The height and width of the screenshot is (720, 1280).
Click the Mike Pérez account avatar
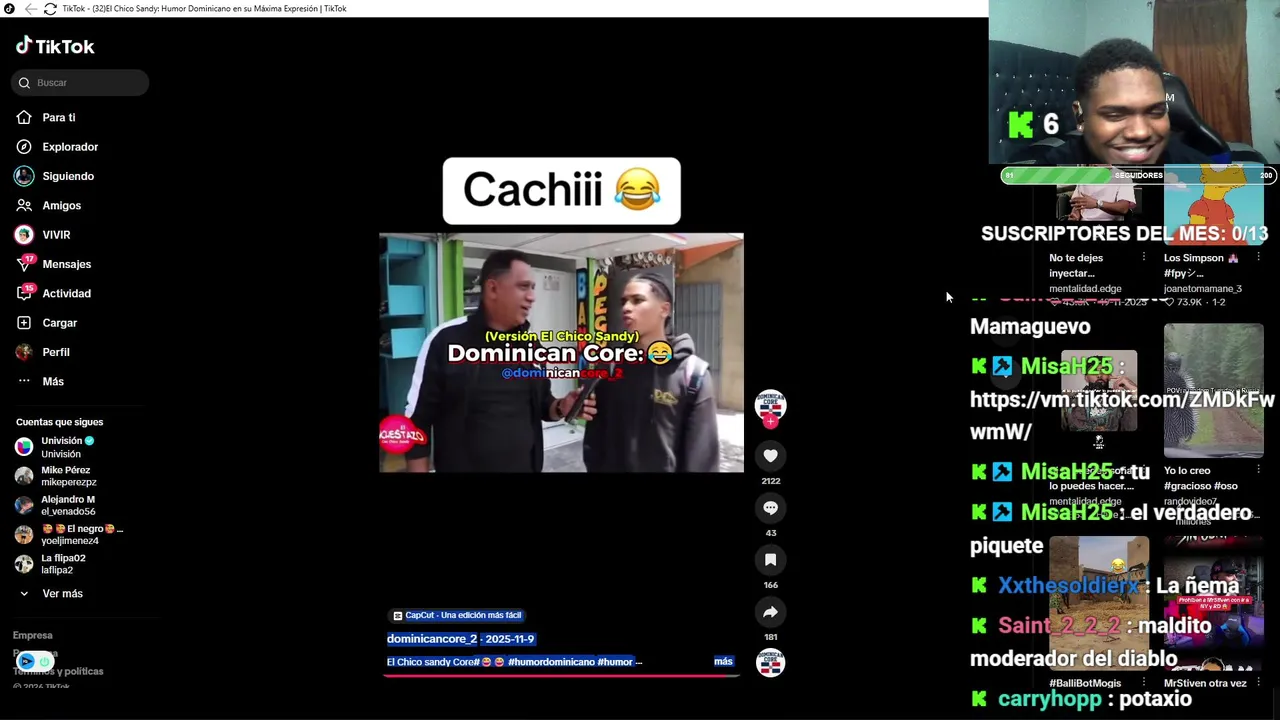coord(24,476)
